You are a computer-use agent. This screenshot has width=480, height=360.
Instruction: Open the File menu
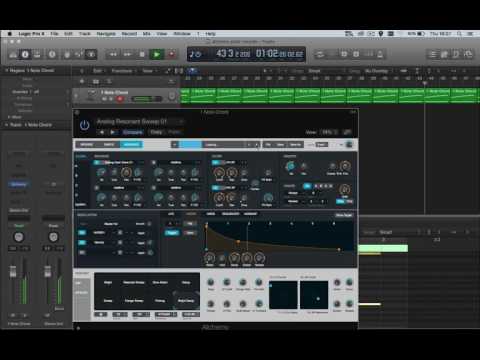coord(54,34)
